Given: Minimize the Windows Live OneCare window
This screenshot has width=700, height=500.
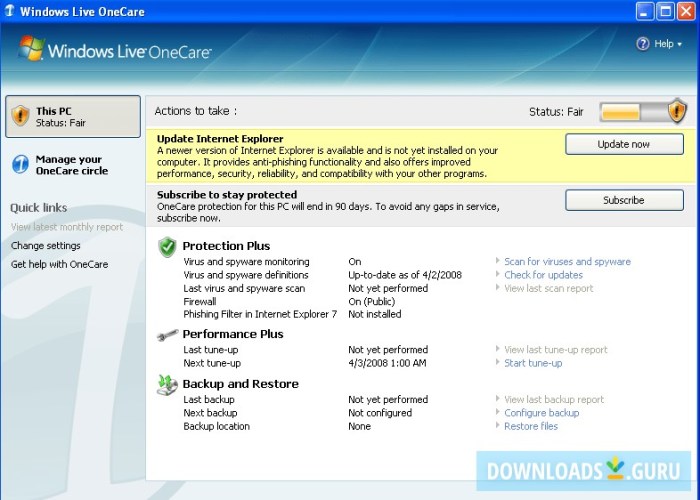Looking at the screenshot, I should click(644, 11).
